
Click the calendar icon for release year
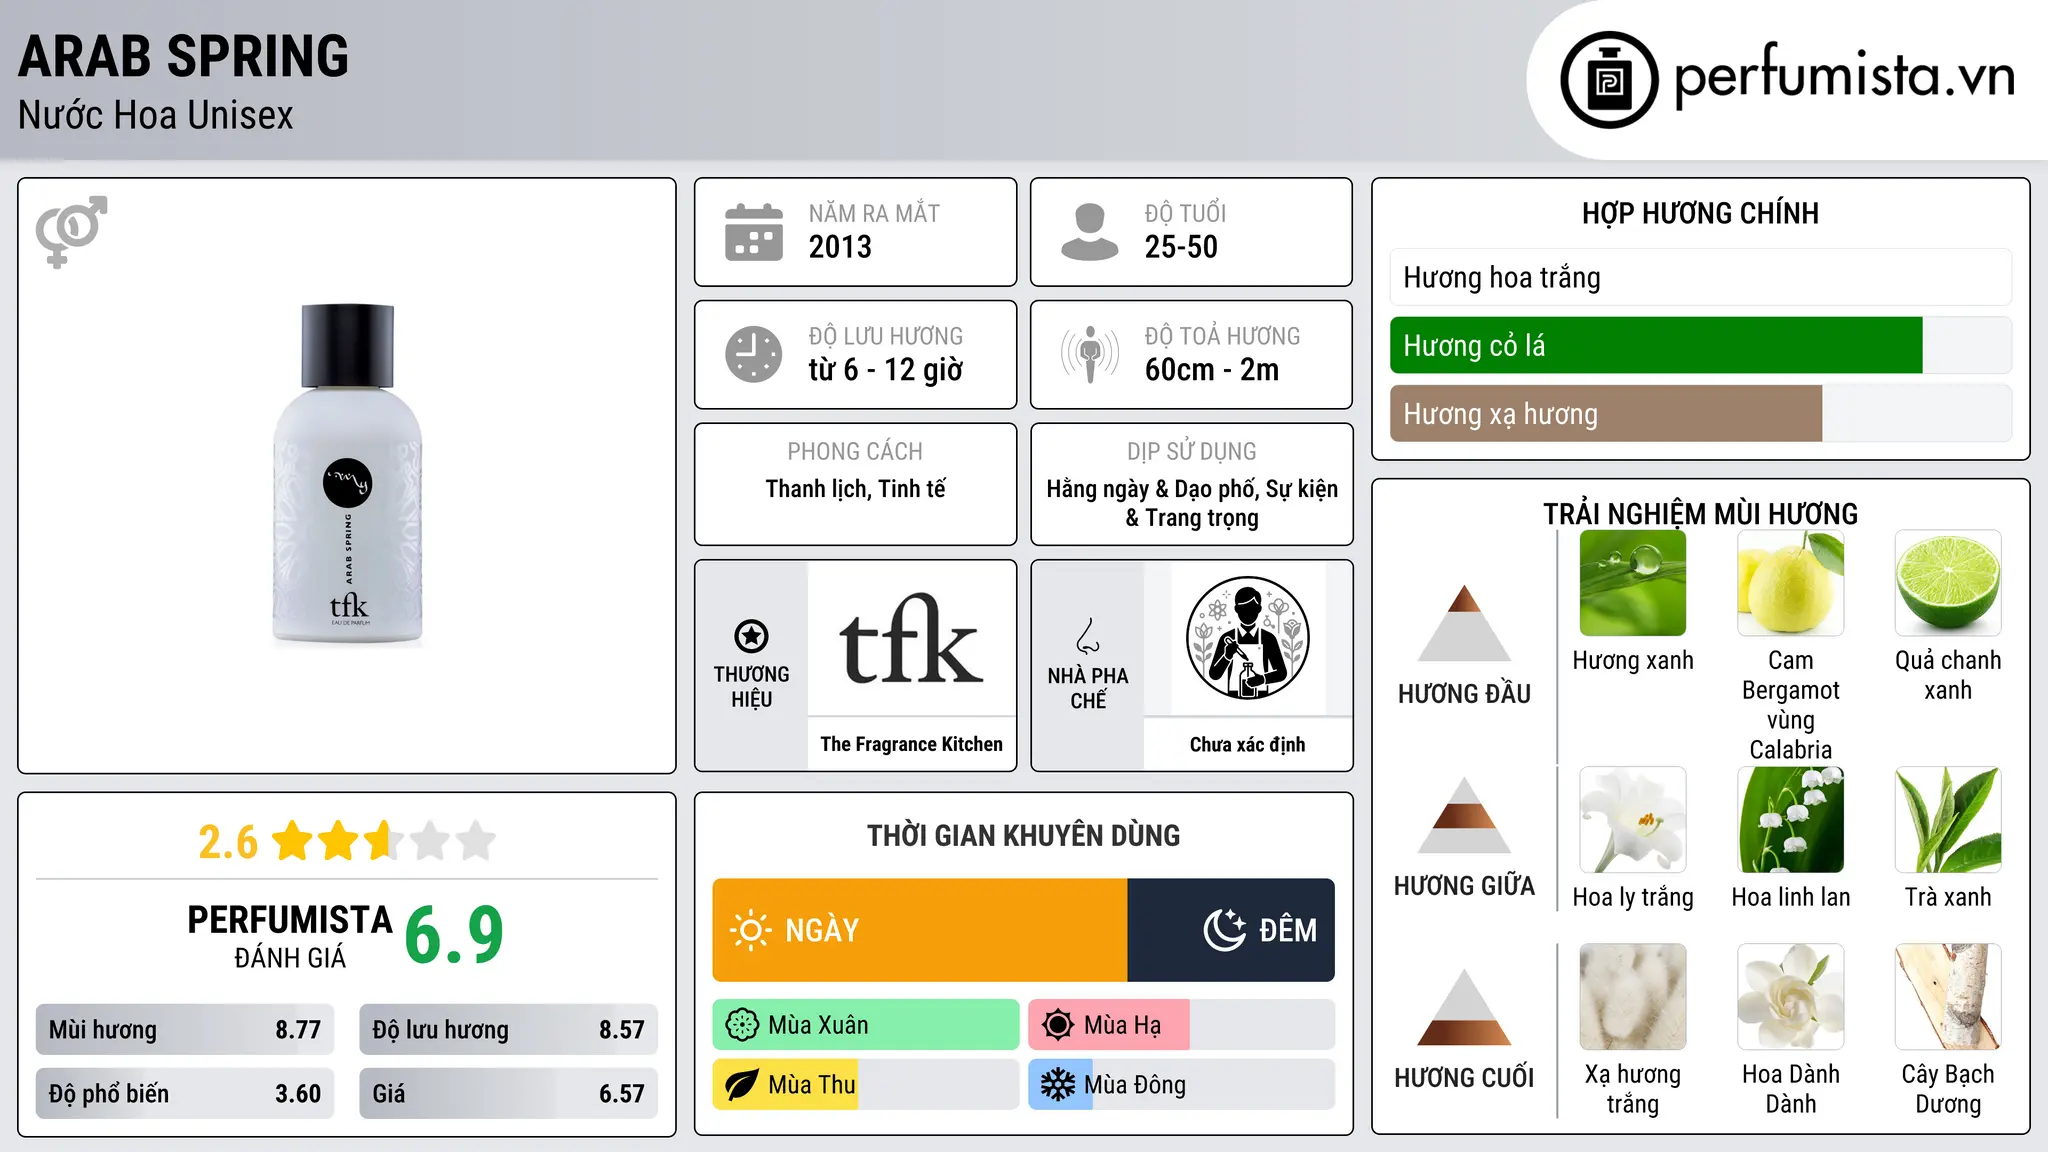[754, 232]
